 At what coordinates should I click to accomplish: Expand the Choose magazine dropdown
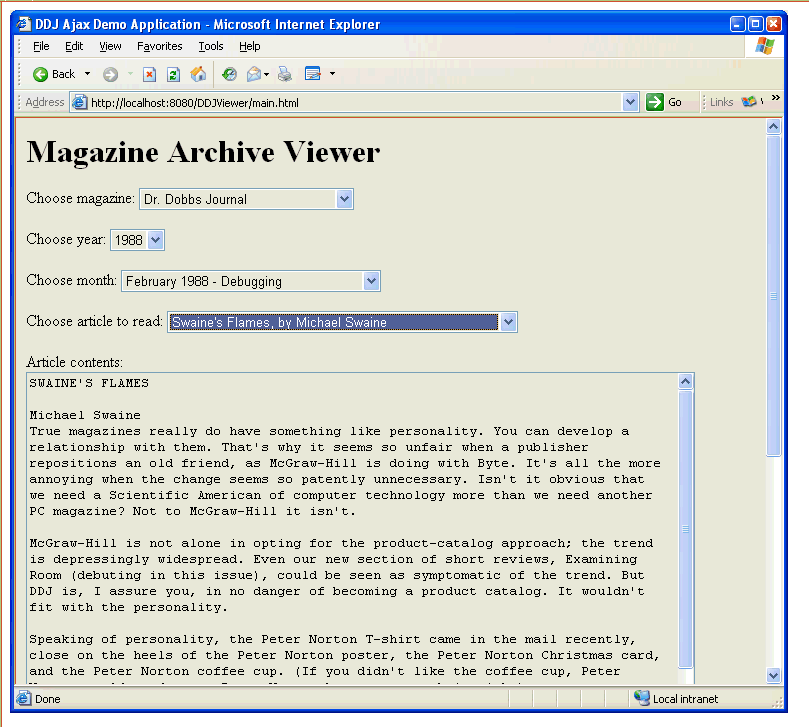tap(345, 199)
